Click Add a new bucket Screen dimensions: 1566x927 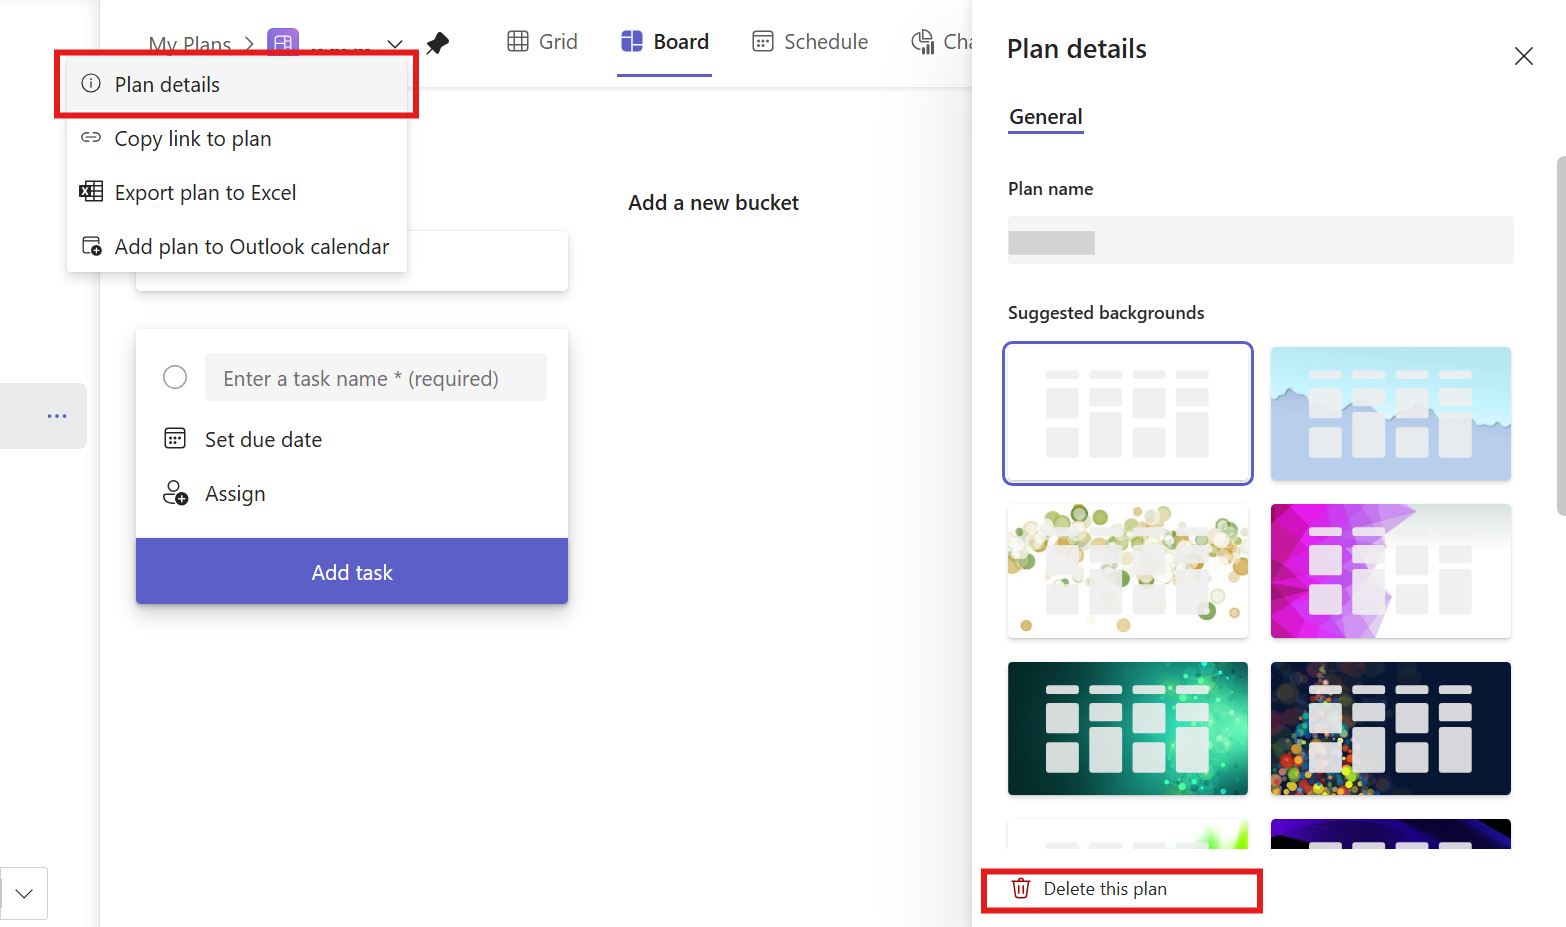point(713,203)
